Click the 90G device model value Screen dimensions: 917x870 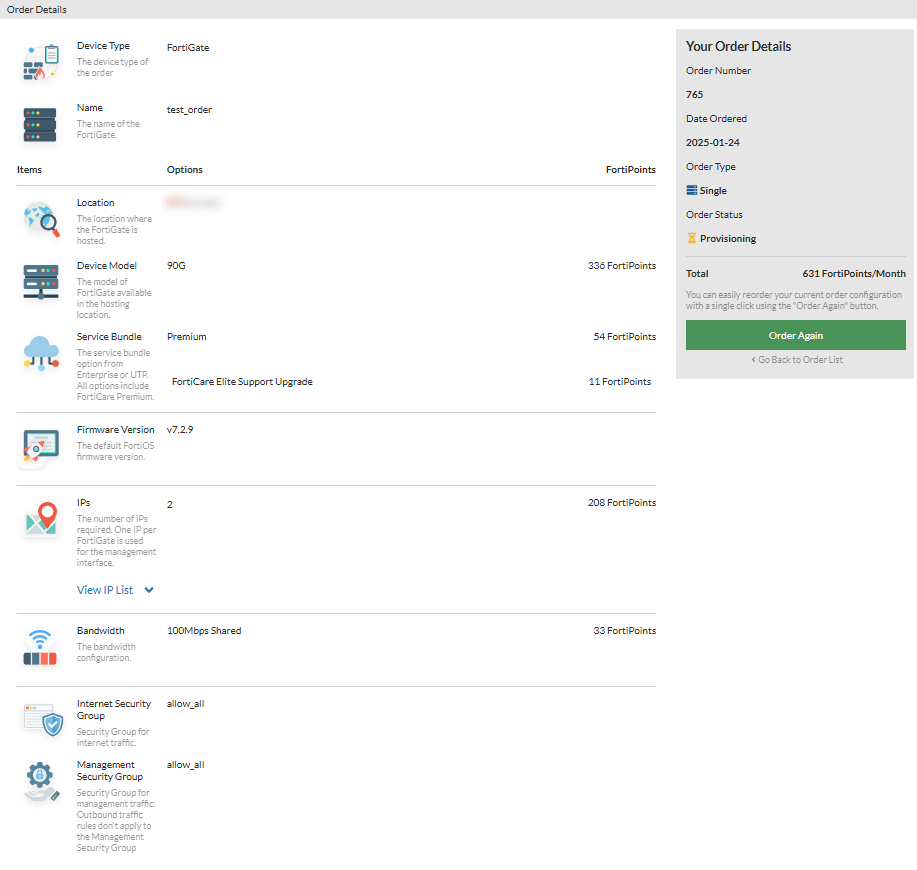tap(176, 265)
